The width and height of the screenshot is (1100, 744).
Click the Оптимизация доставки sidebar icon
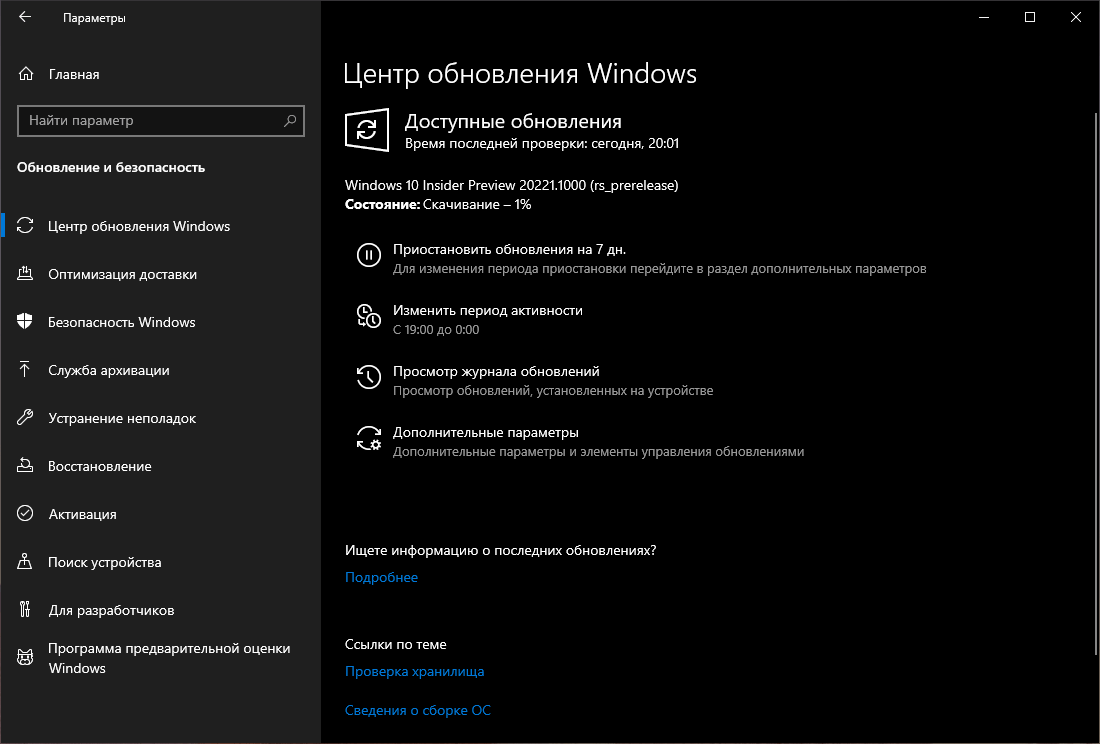tap(24, 274)
